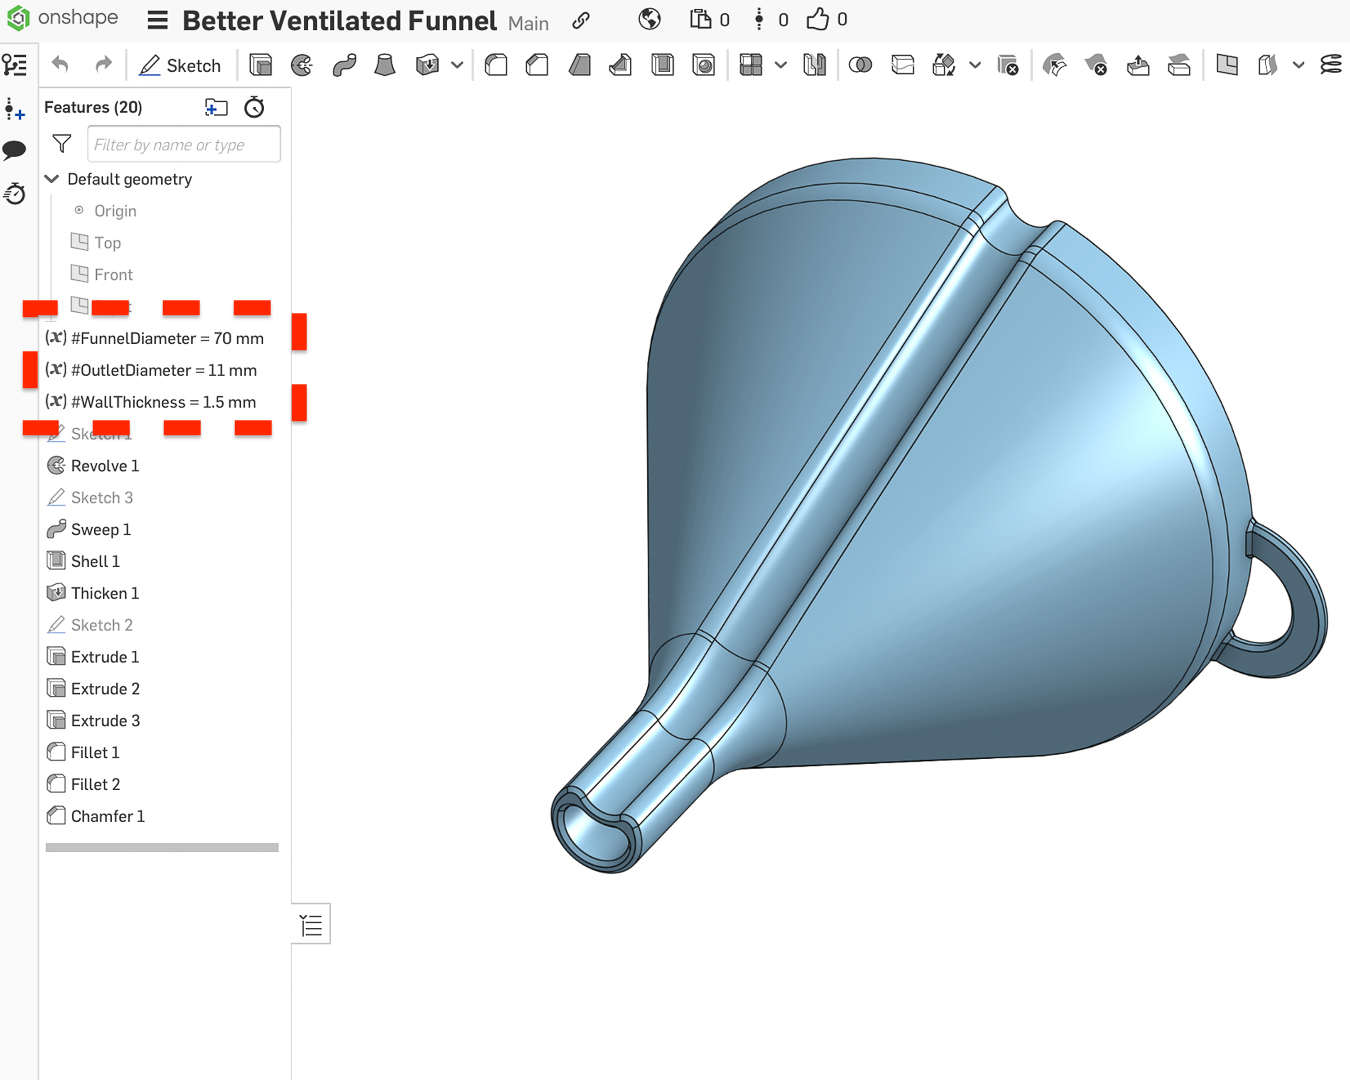
Task: Select the Sweep tool in toolbar
Action: click(x=344, y=65)
